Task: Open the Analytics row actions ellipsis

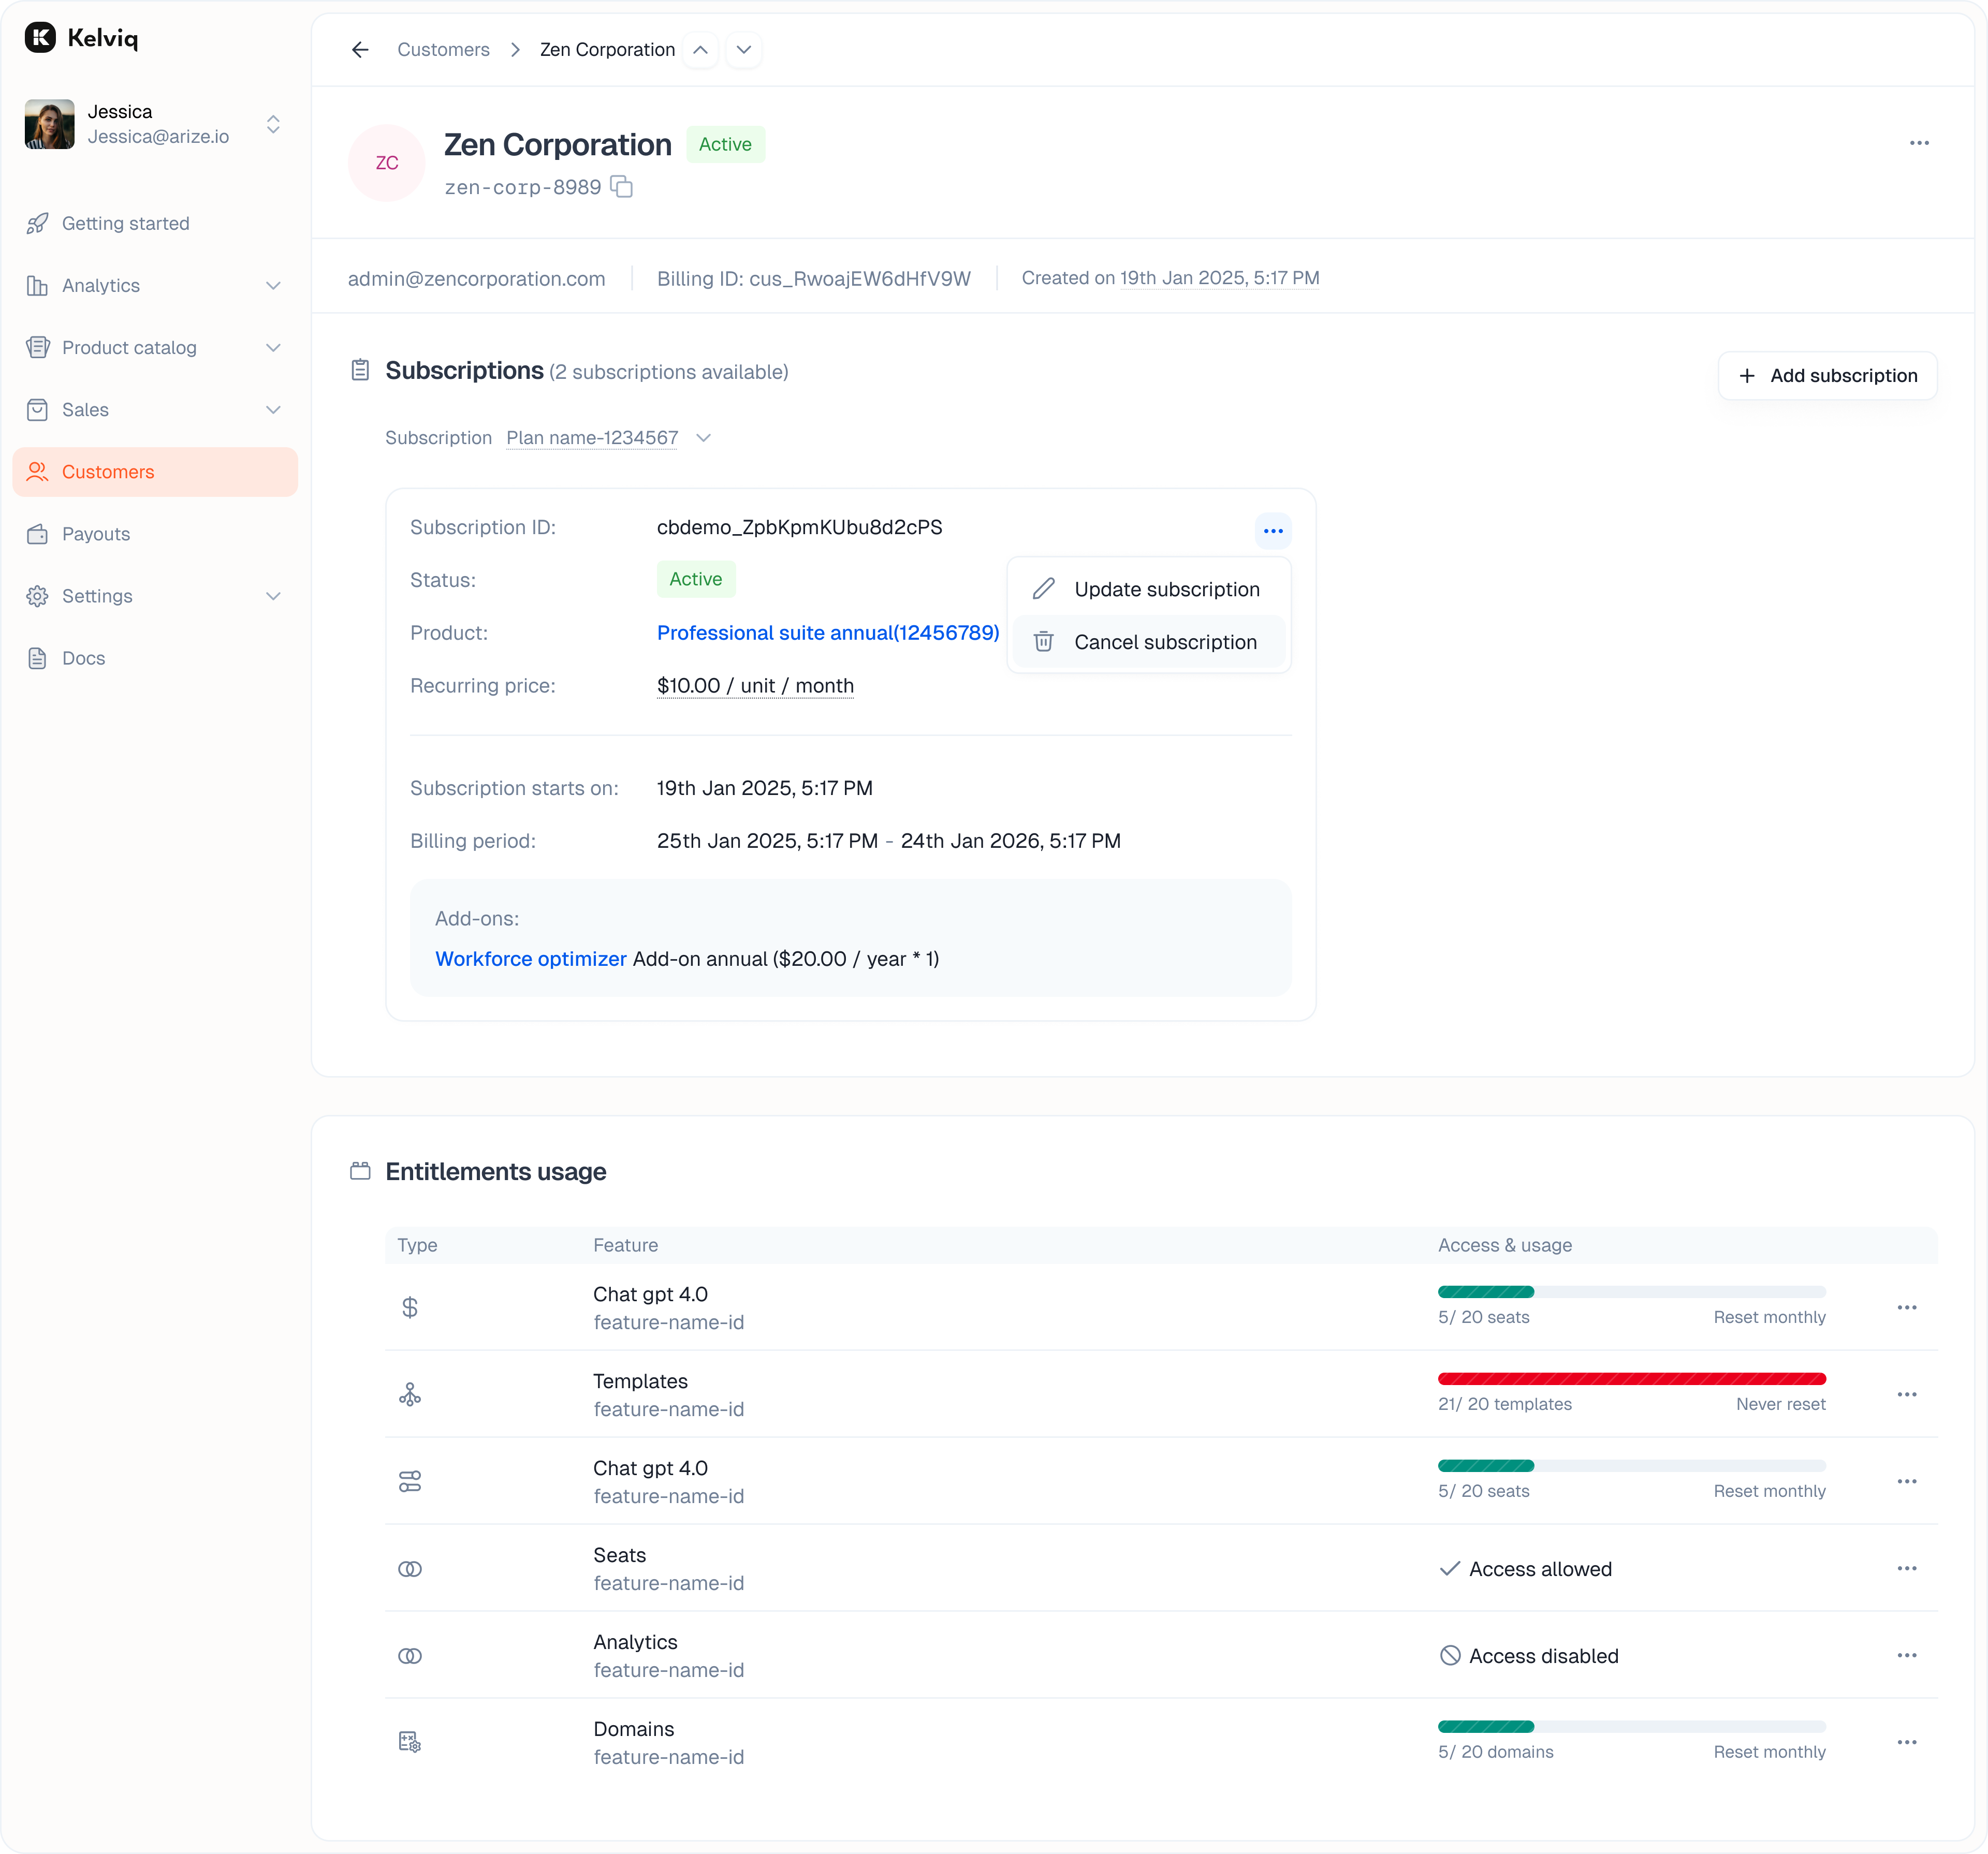Action: 1906,1655
